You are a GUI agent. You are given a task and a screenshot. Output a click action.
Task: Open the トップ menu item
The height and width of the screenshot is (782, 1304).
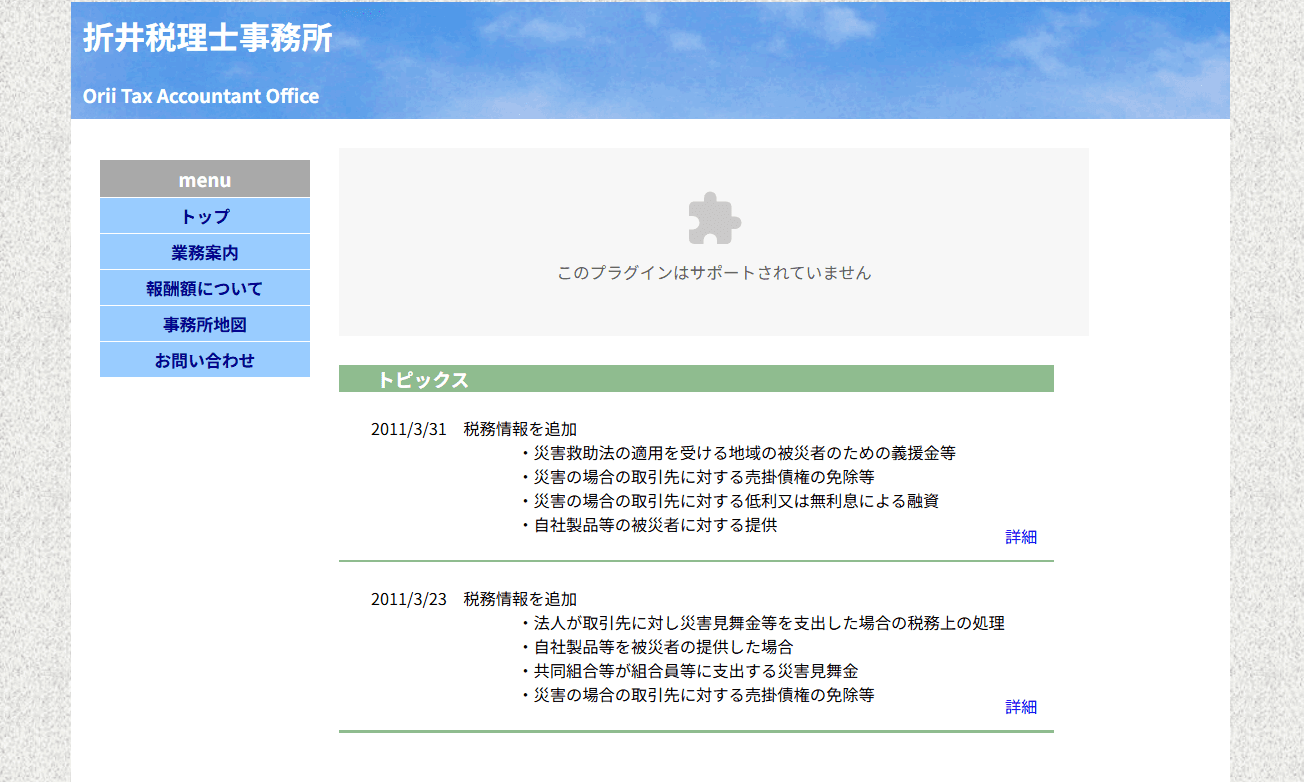[204, 216]
